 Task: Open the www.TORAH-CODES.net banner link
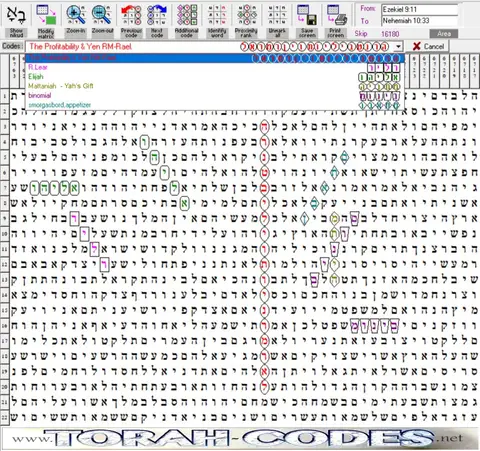(240, 439)
